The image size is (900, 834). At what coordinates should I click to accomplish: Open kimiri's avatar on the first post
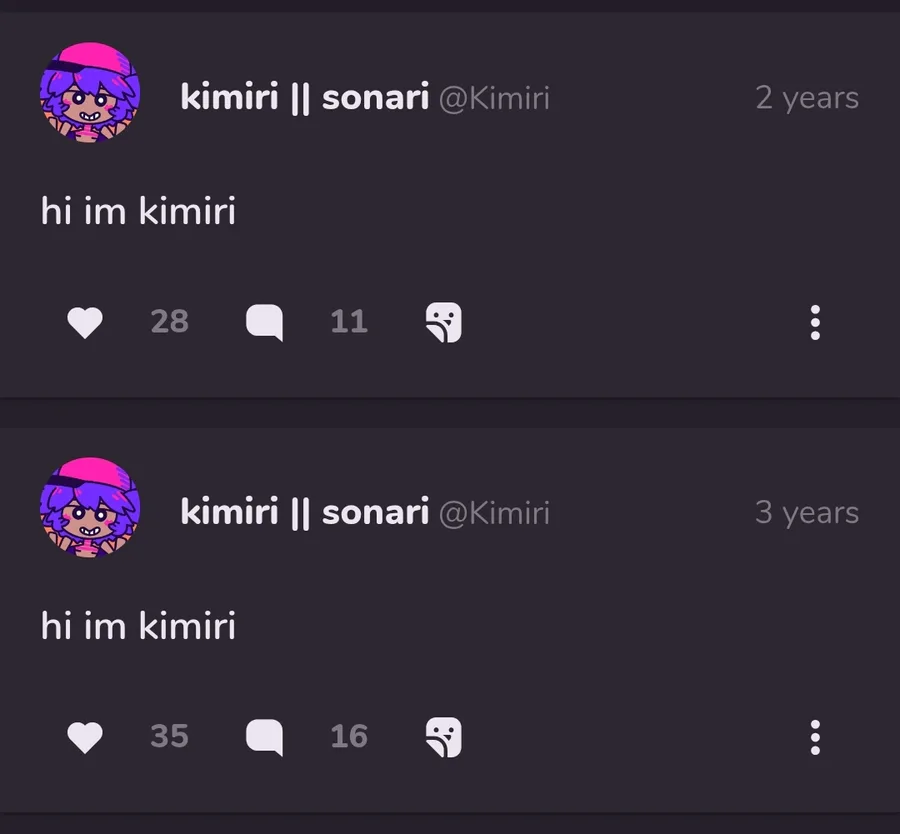[x=90, y=92]
